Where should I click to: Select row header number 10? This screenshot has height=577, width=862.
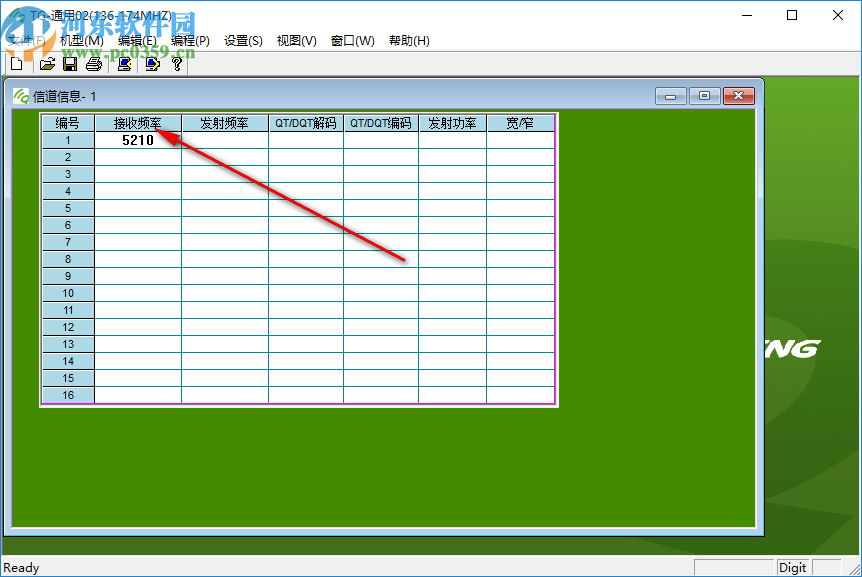68,293
